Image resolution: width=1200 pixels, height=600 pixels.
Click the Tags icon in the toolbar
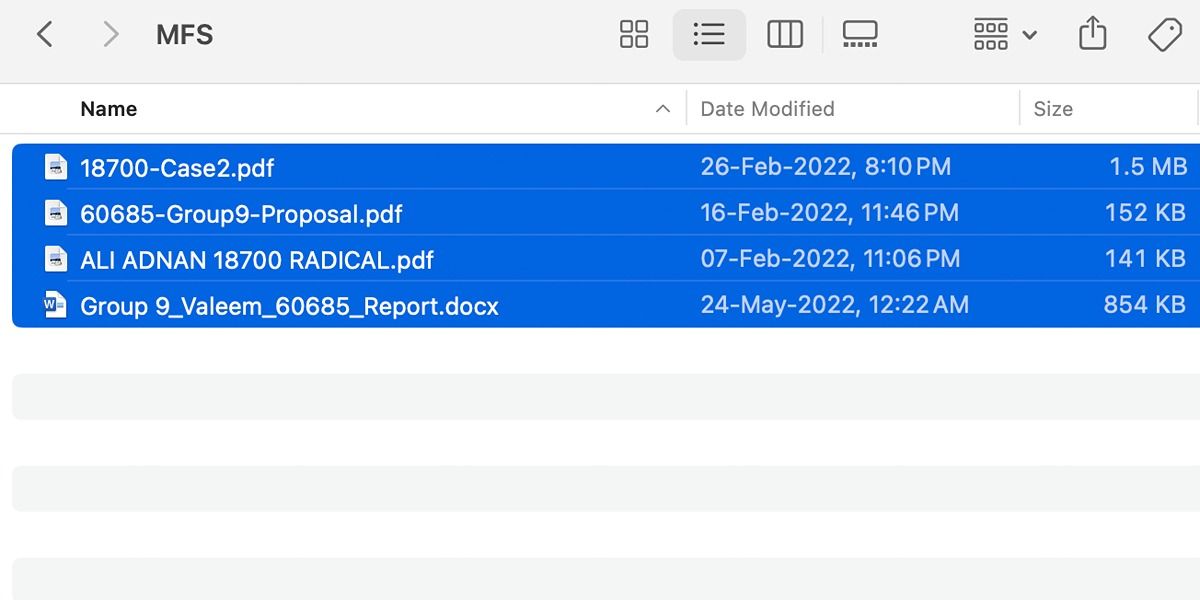coord(1163,33)
